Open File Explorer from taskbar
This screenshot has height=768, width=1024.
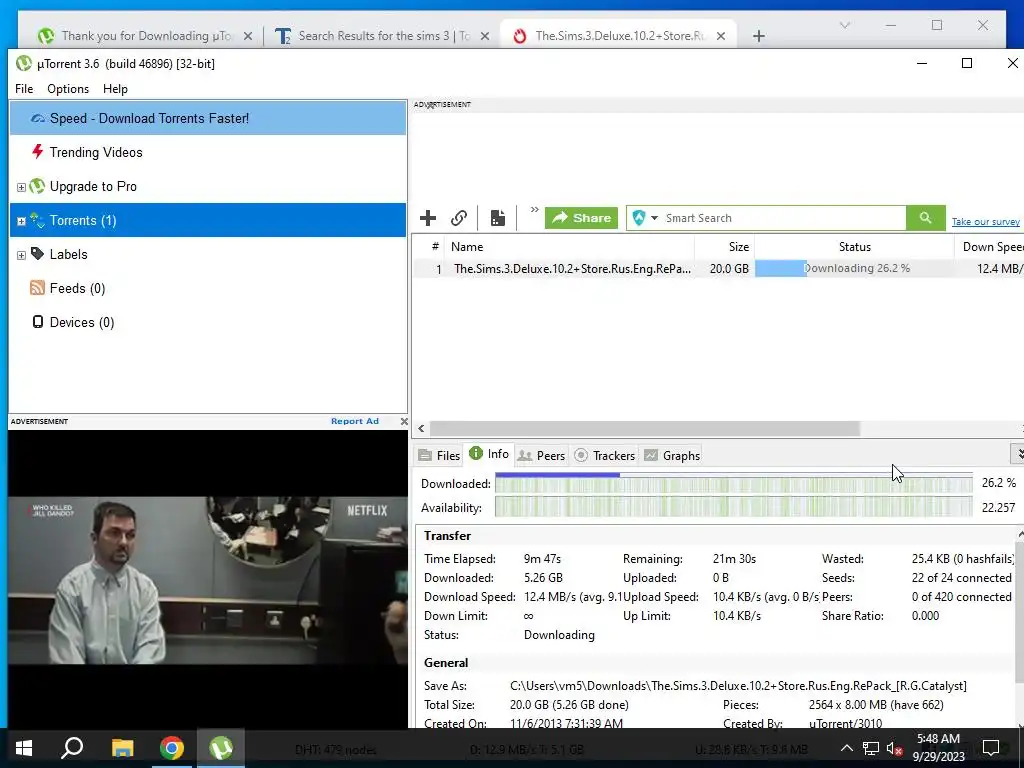pyautogui.click(x=122, y=748)
